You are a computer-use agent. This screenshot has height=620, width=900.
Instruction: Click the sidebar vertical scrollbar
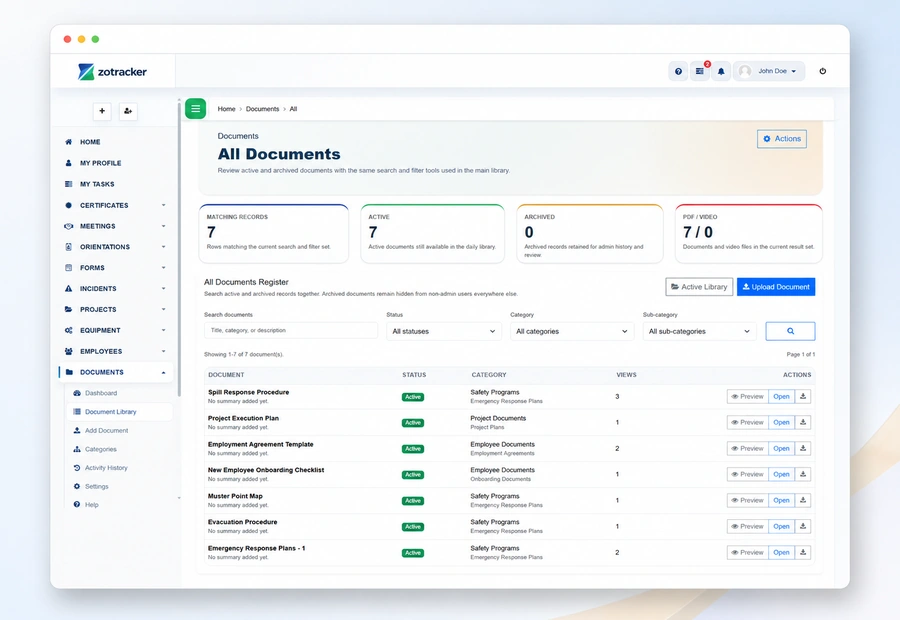(x=179, y=250)
